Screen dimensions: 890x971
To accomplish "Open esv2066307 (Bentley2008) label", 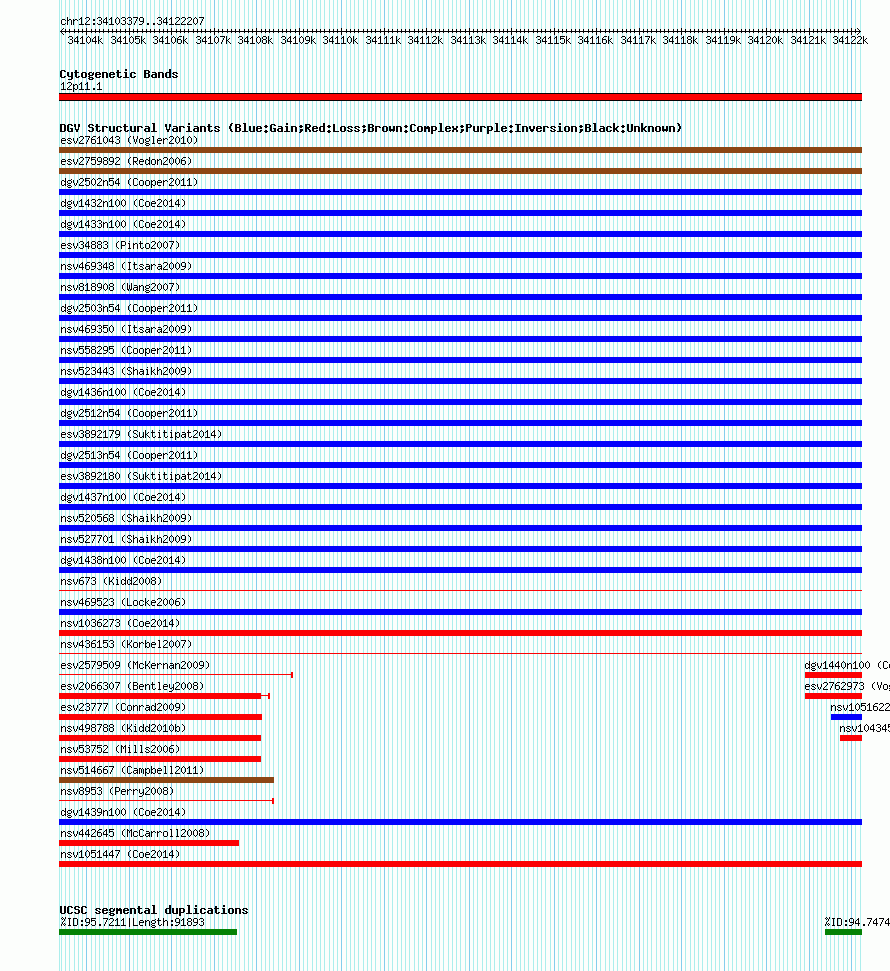I will tap(132, 688).
